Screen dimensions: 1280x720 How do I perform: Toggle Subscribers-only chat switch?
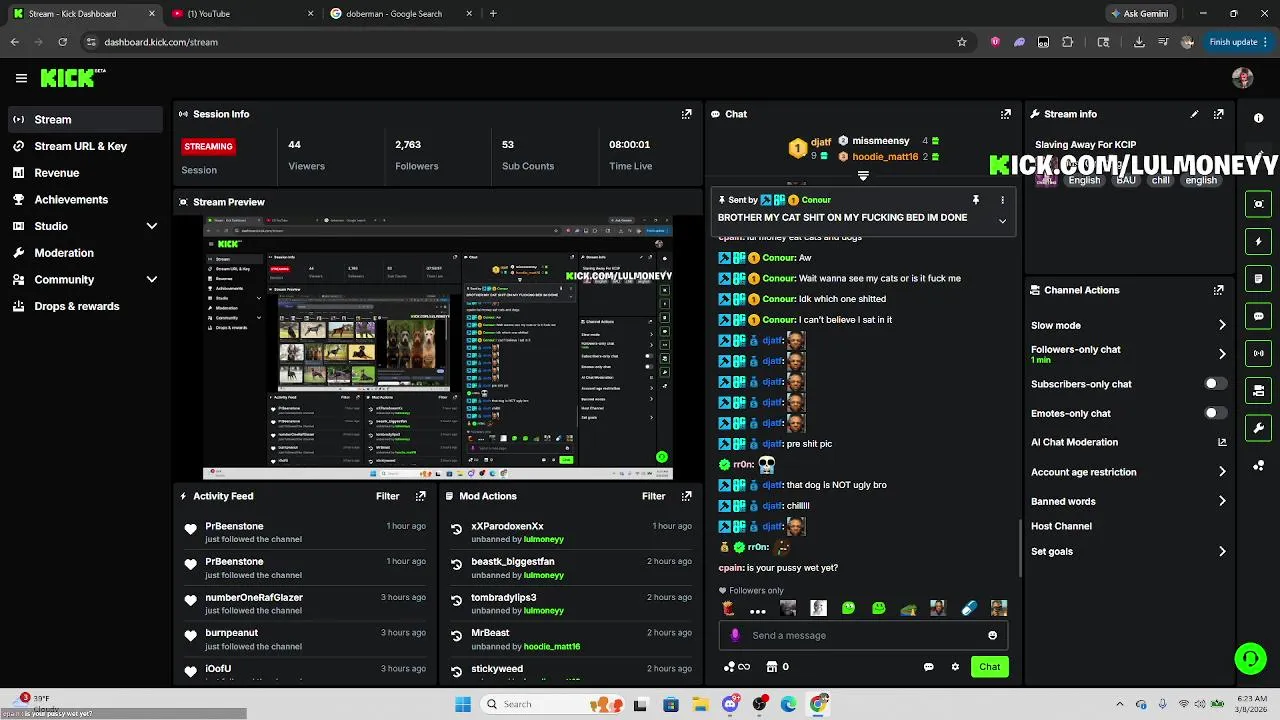click(1215, 384)
